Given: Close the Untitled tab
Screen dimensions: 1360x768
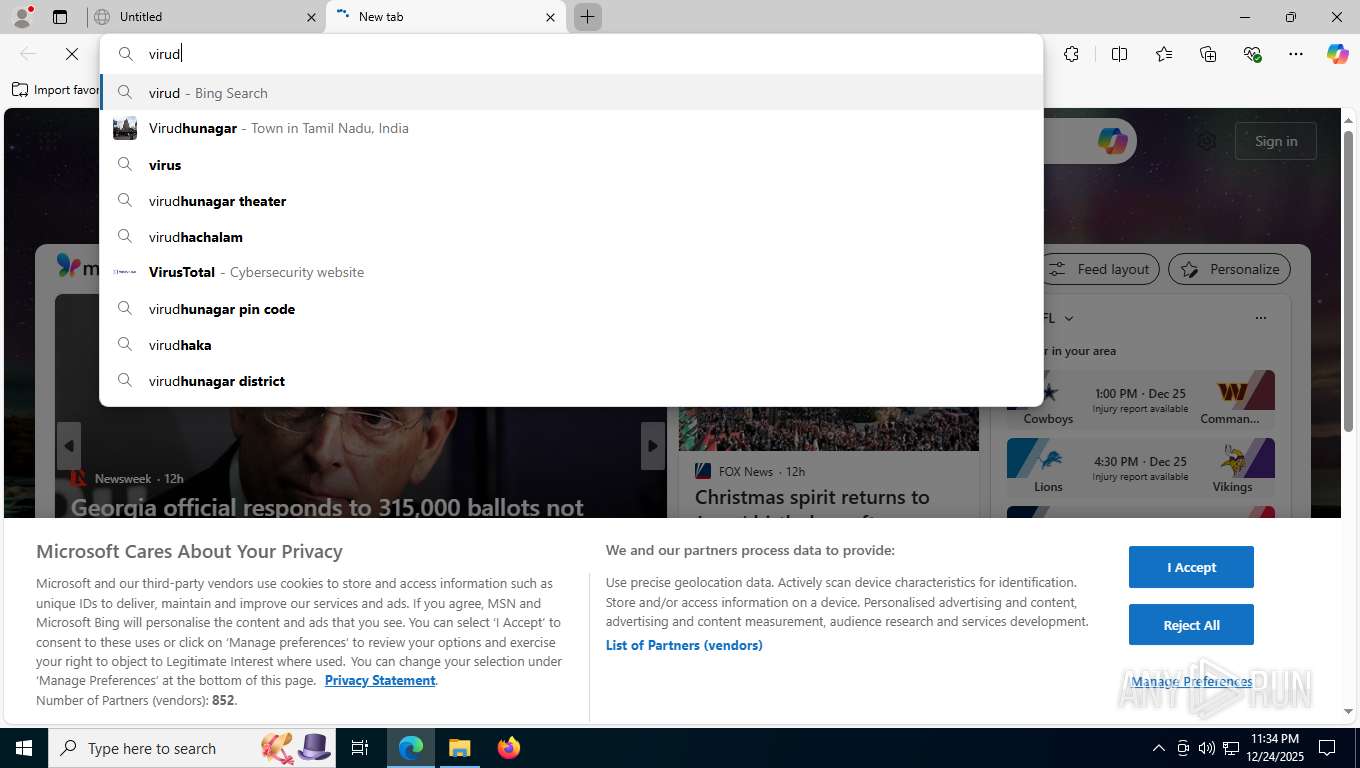Looking at the screenshot, I should [311, 17].
